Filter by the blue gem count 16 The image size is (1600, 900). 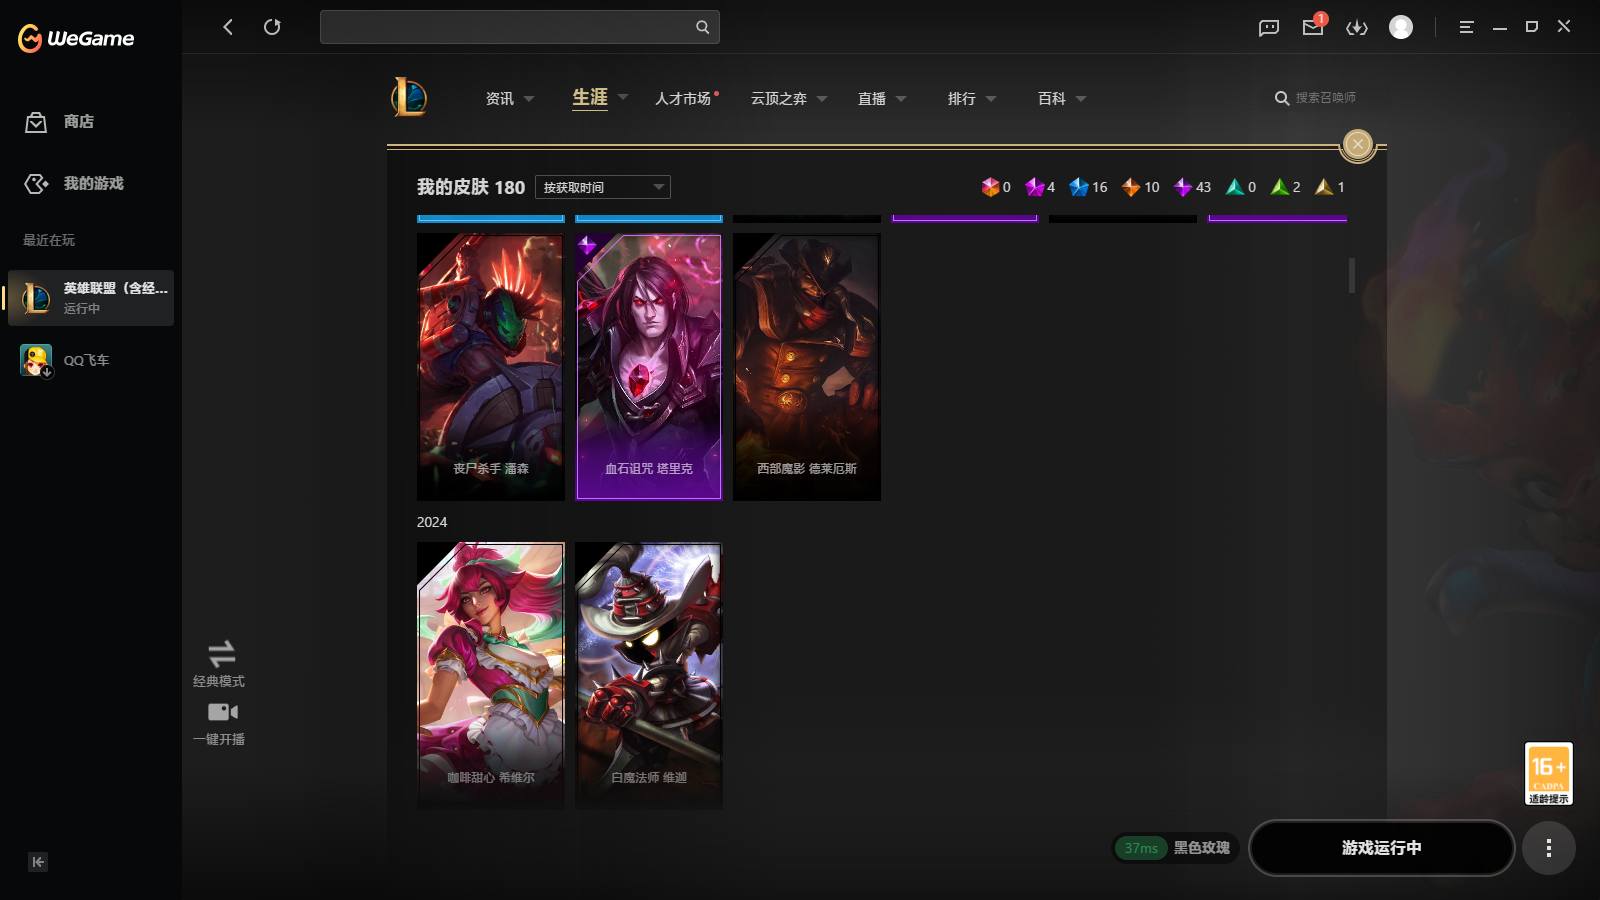1088,187
